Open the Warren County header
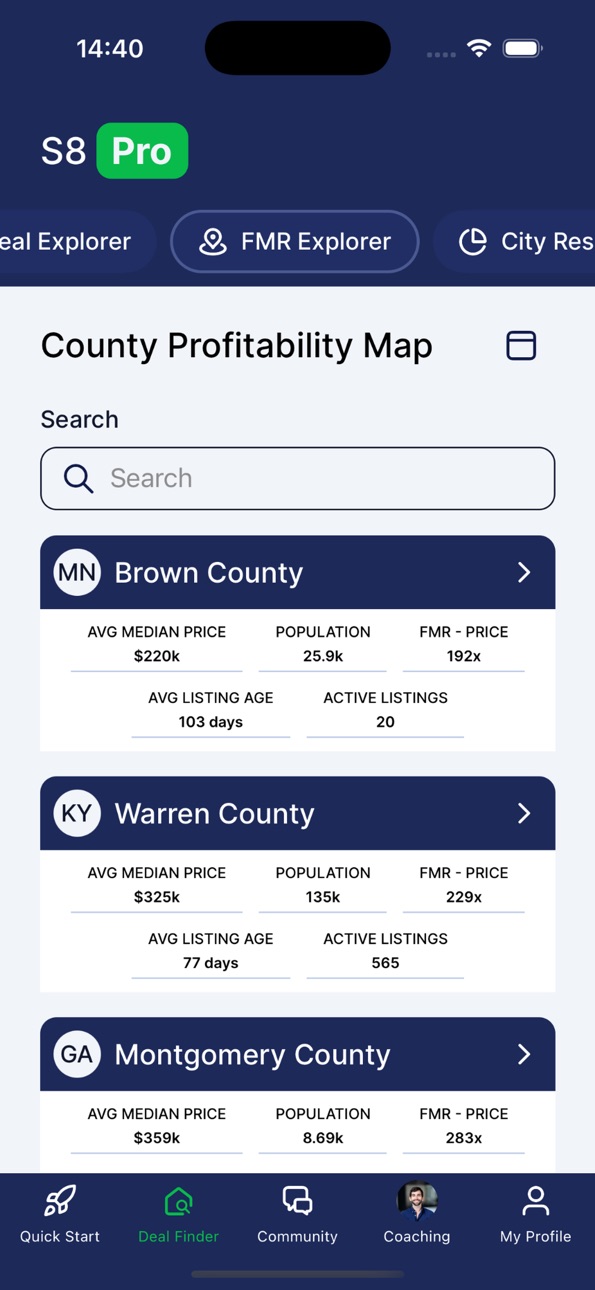595x1290 pixels. click(x=298, y=813)
